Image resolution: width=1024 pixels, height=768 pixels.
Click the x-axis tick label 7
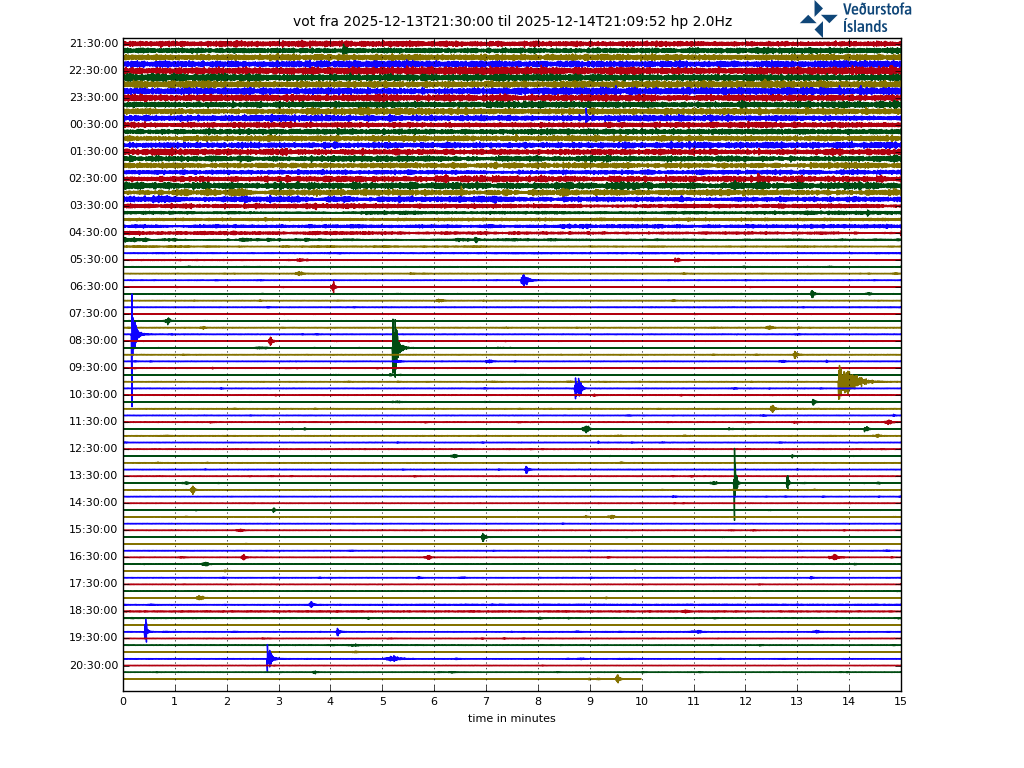[486, 702]
